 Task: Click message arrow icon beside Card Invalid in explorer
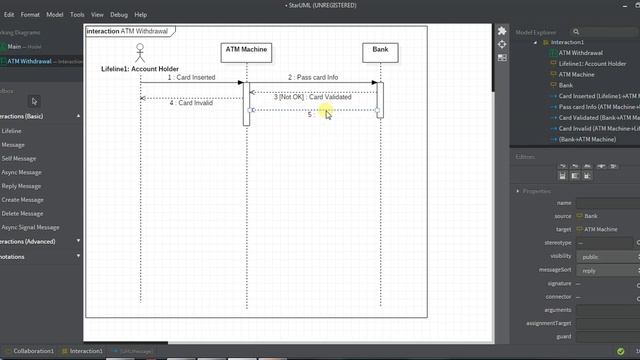coord(553,129)
